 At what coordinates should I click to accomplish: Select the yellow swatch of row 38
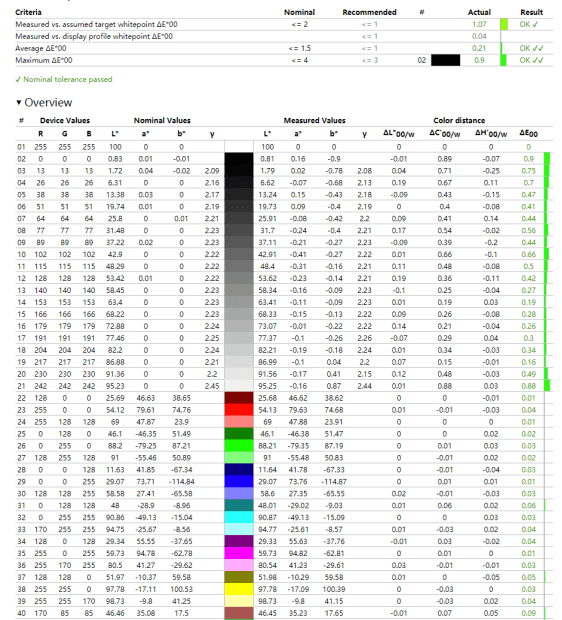click(x=239, y=589)
